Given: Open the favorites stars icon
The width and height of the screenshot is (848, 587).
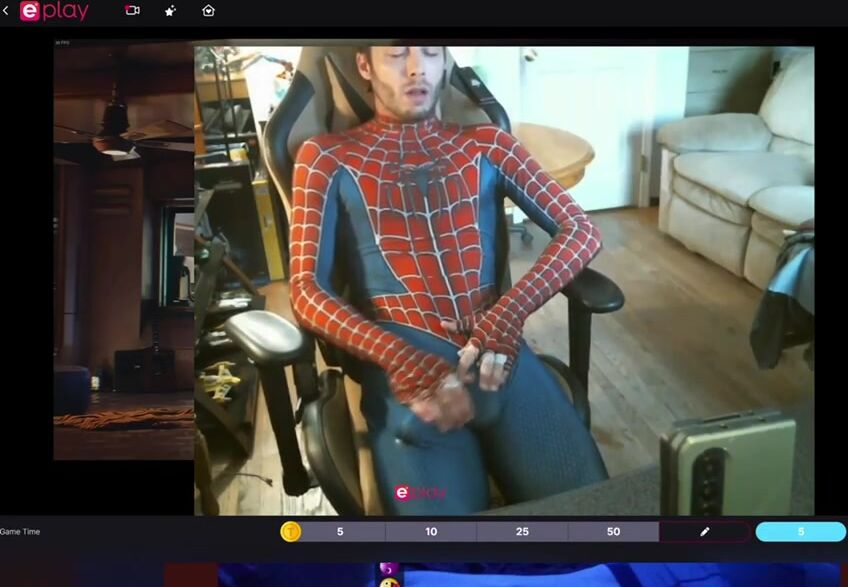Looking at the screenshot, I should click(170, 11).
